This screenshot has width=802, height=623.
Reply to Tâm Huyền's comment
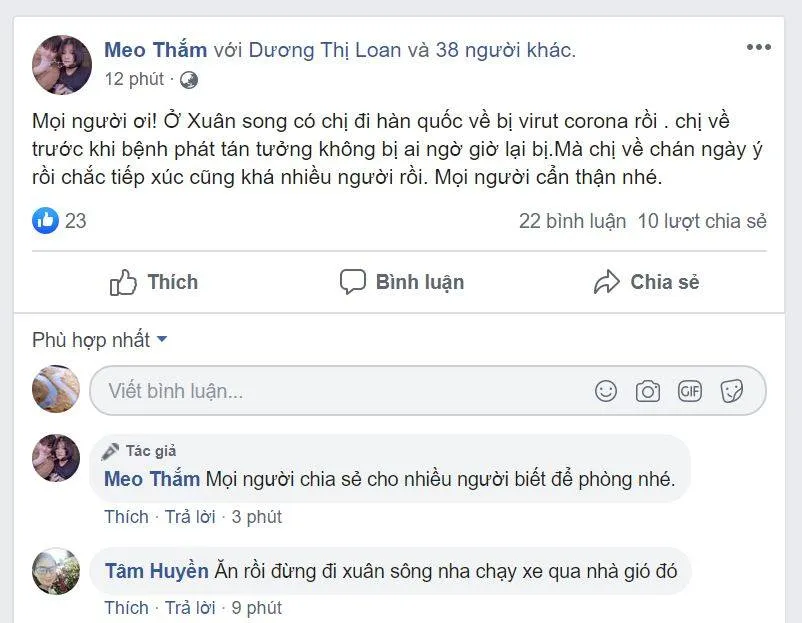point(190,607)
